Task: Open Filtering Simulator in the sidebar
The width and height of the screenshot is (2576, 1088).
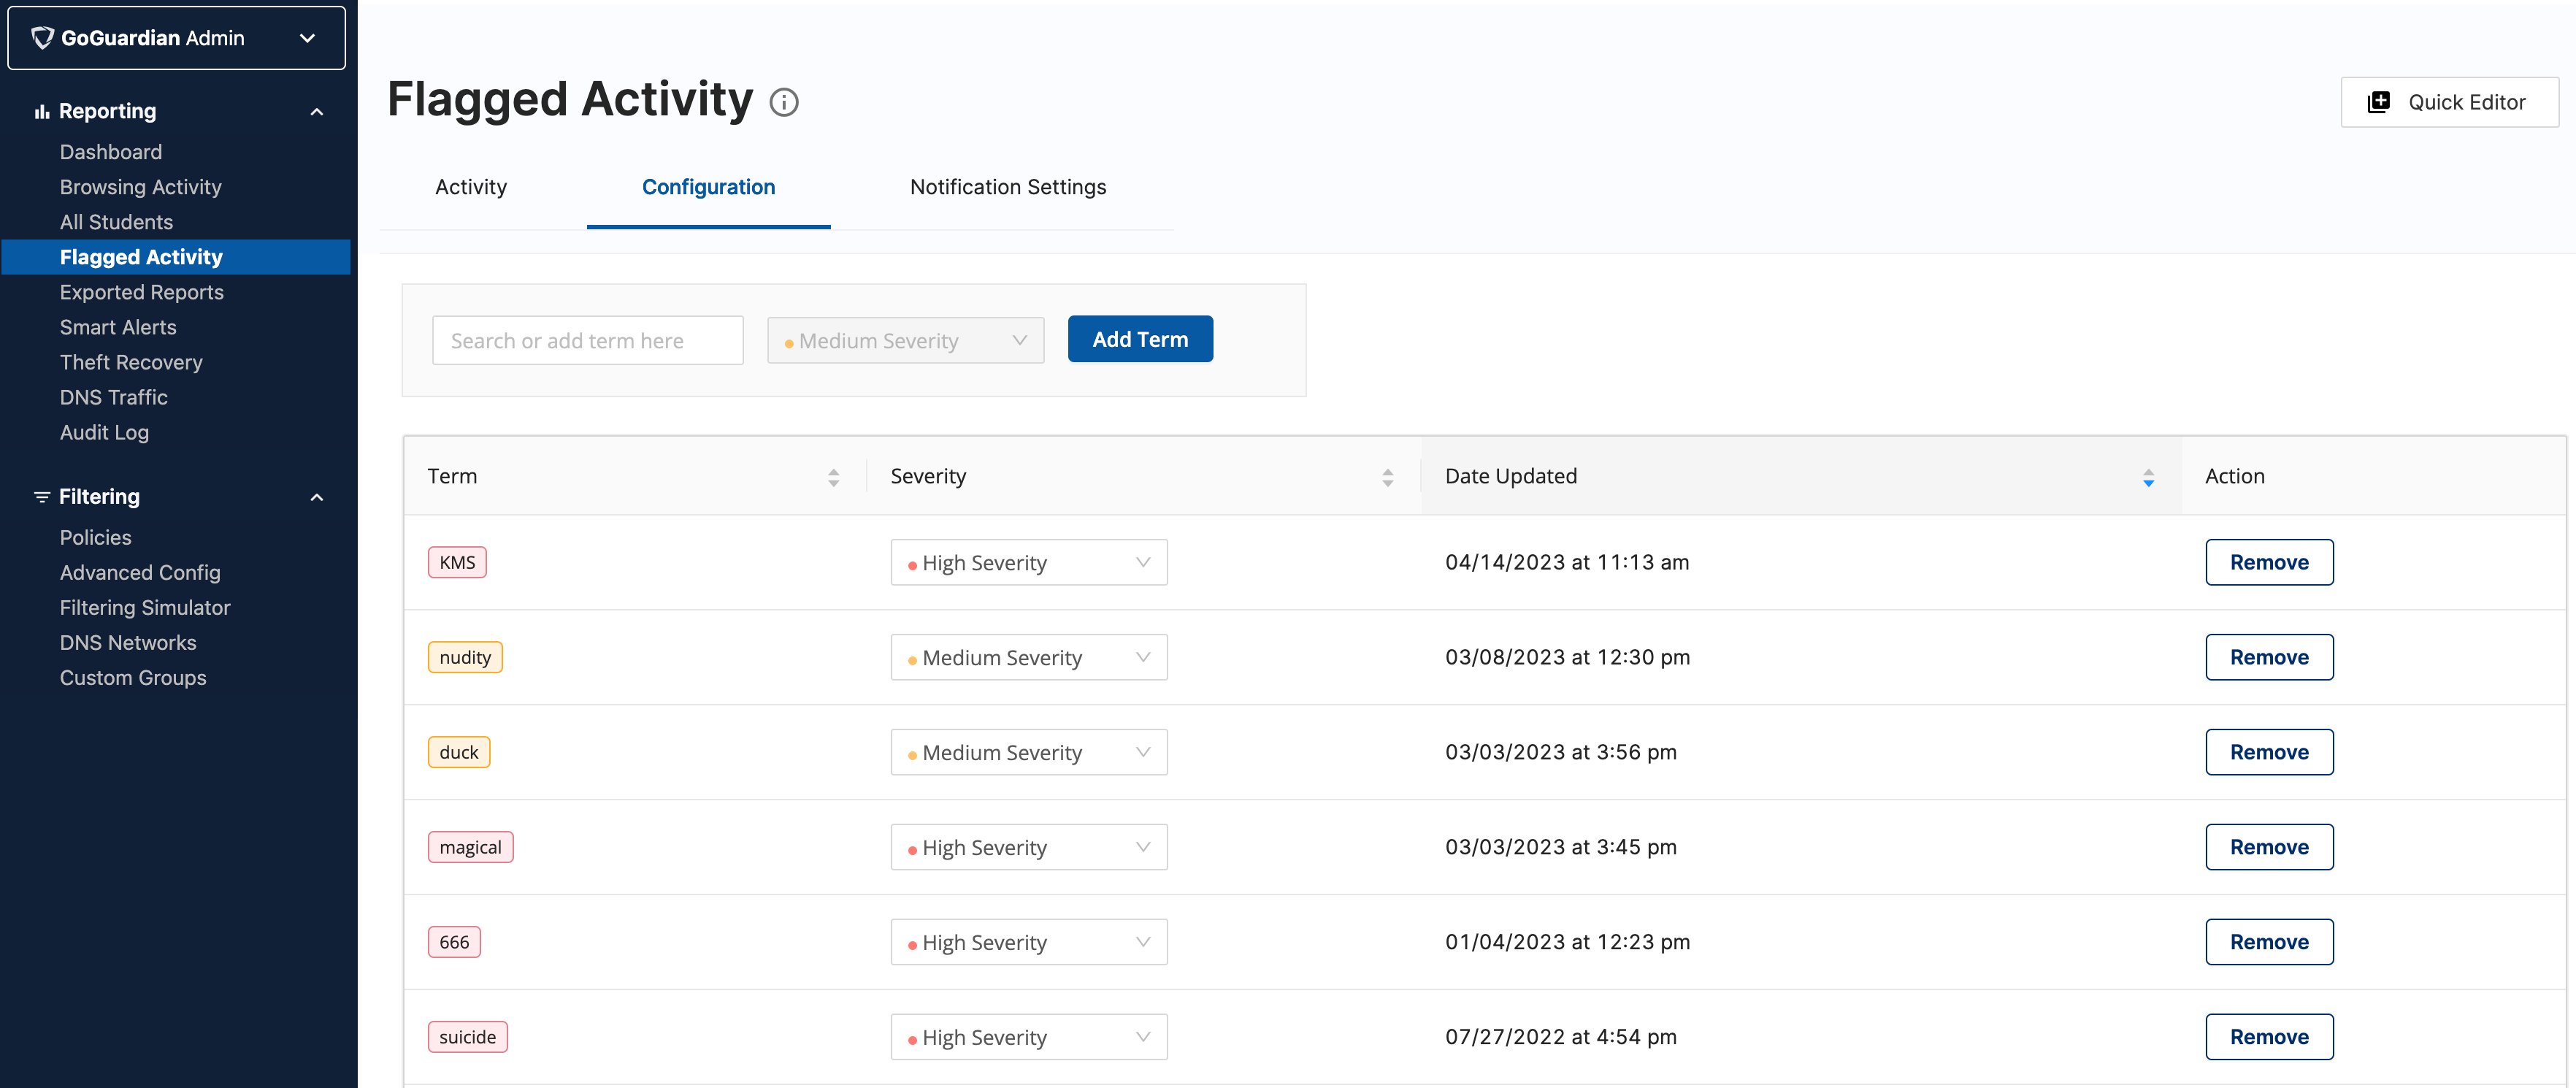Action: click(x=145, y=607)
